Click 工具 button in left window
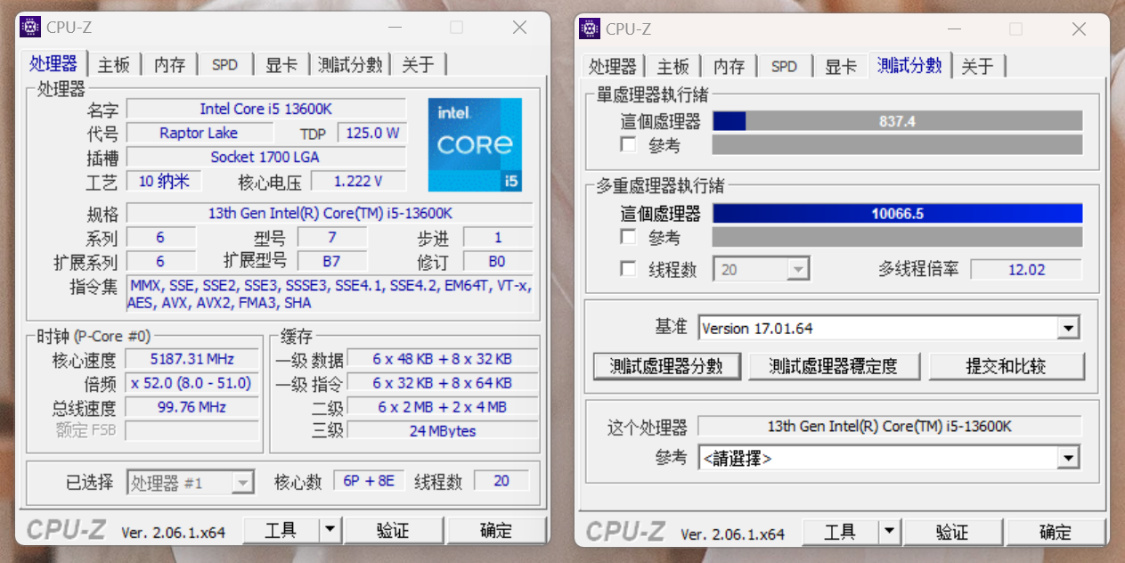1125x563 pixels. (x=281, y=530)
